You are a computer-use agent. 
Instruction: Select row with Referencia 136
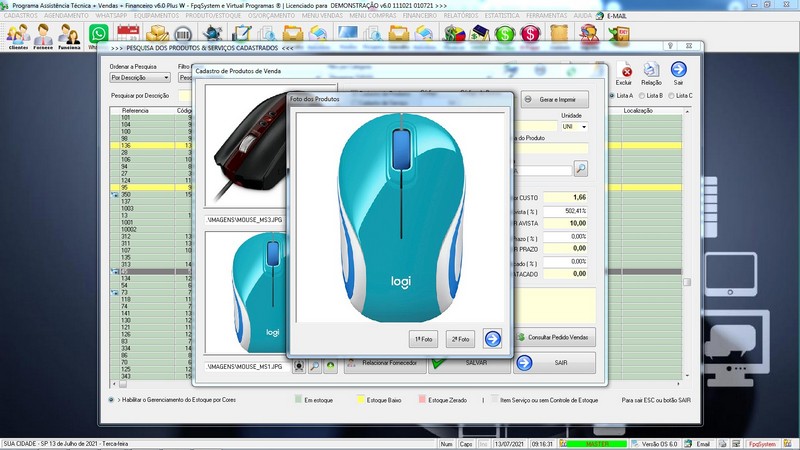(151, 145)
